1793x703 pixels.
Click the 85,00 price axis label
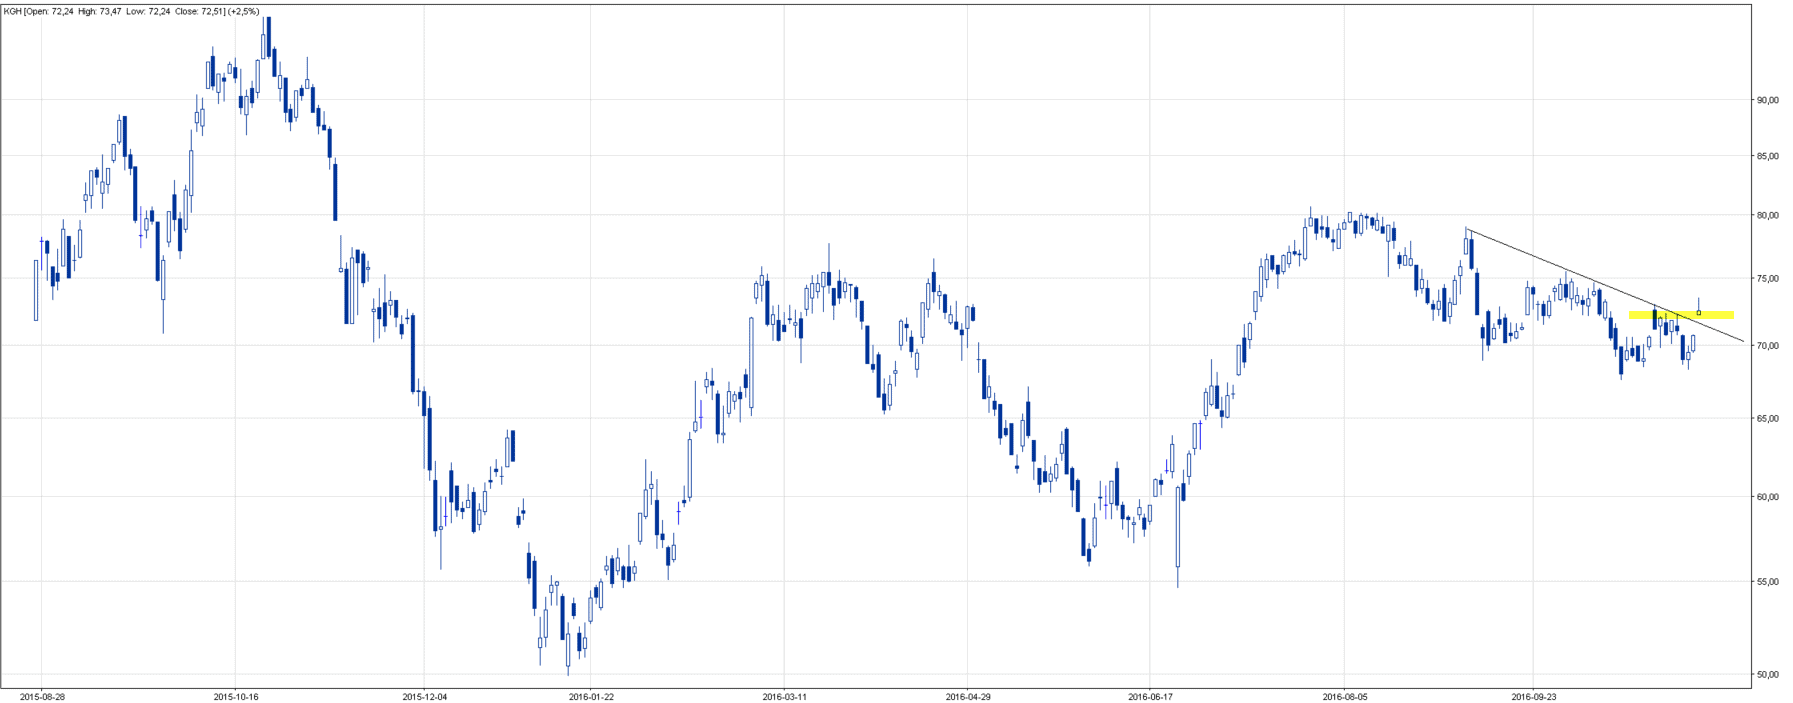1767,156
